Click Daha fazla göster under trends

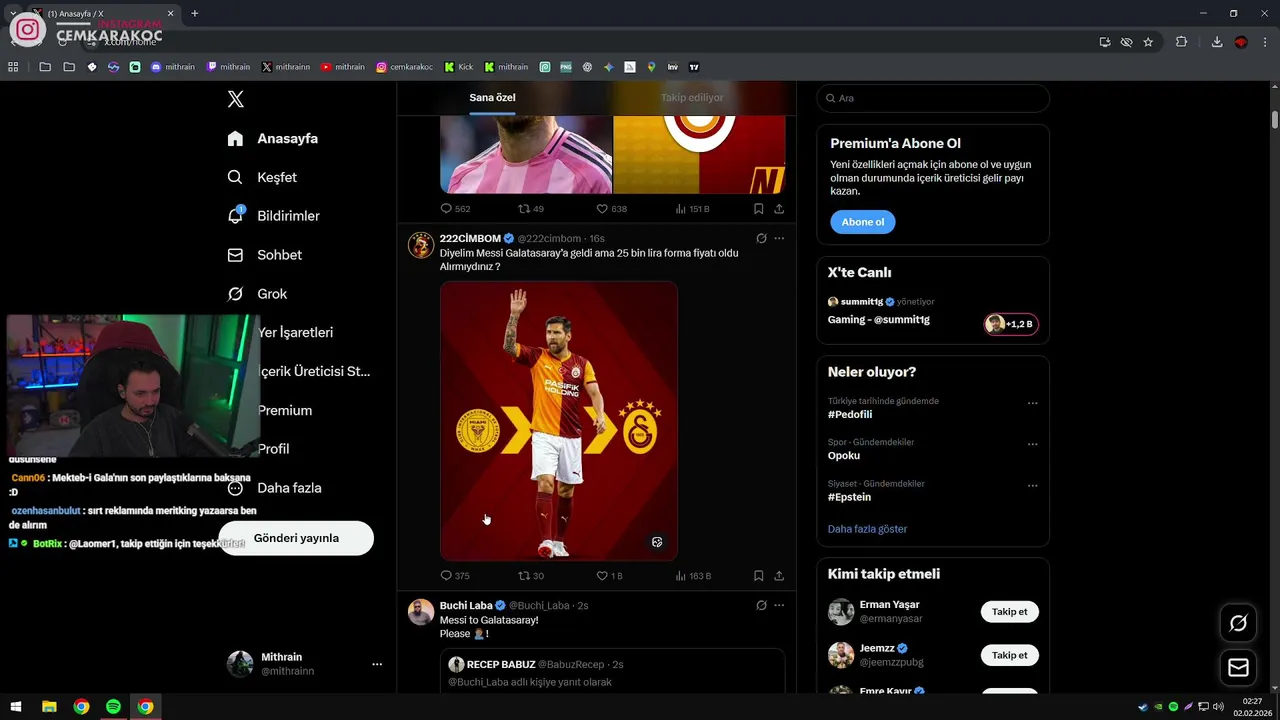(867, 529)
